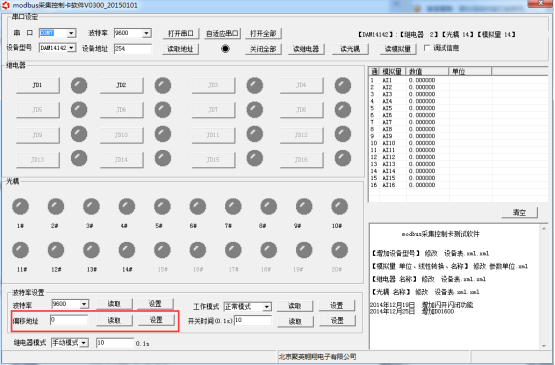The width and height of the screenshot is (555, 365).
Task: Click the JD10 relay indicator lamp
Action: [163, 134]
